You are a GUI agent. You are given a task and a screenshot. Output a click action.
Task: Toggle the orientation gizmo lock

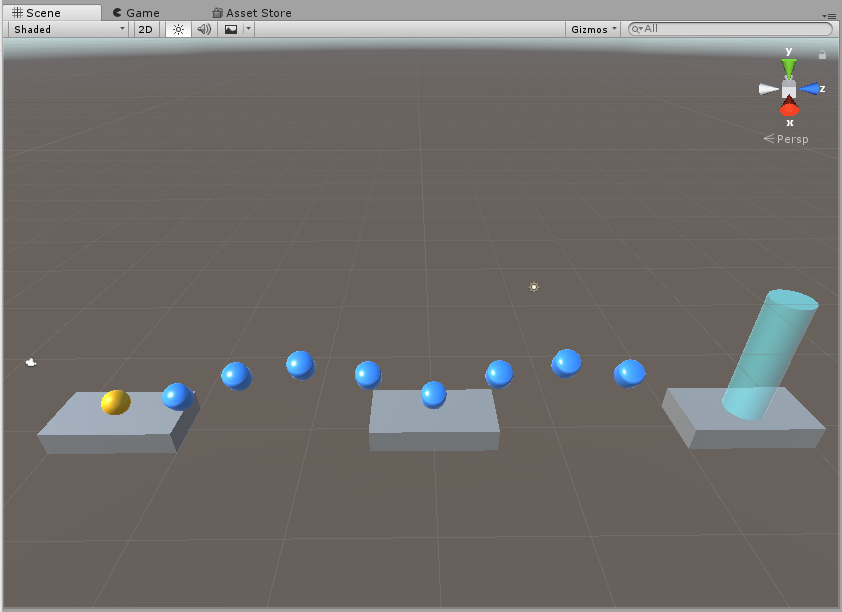pos(822,54)
